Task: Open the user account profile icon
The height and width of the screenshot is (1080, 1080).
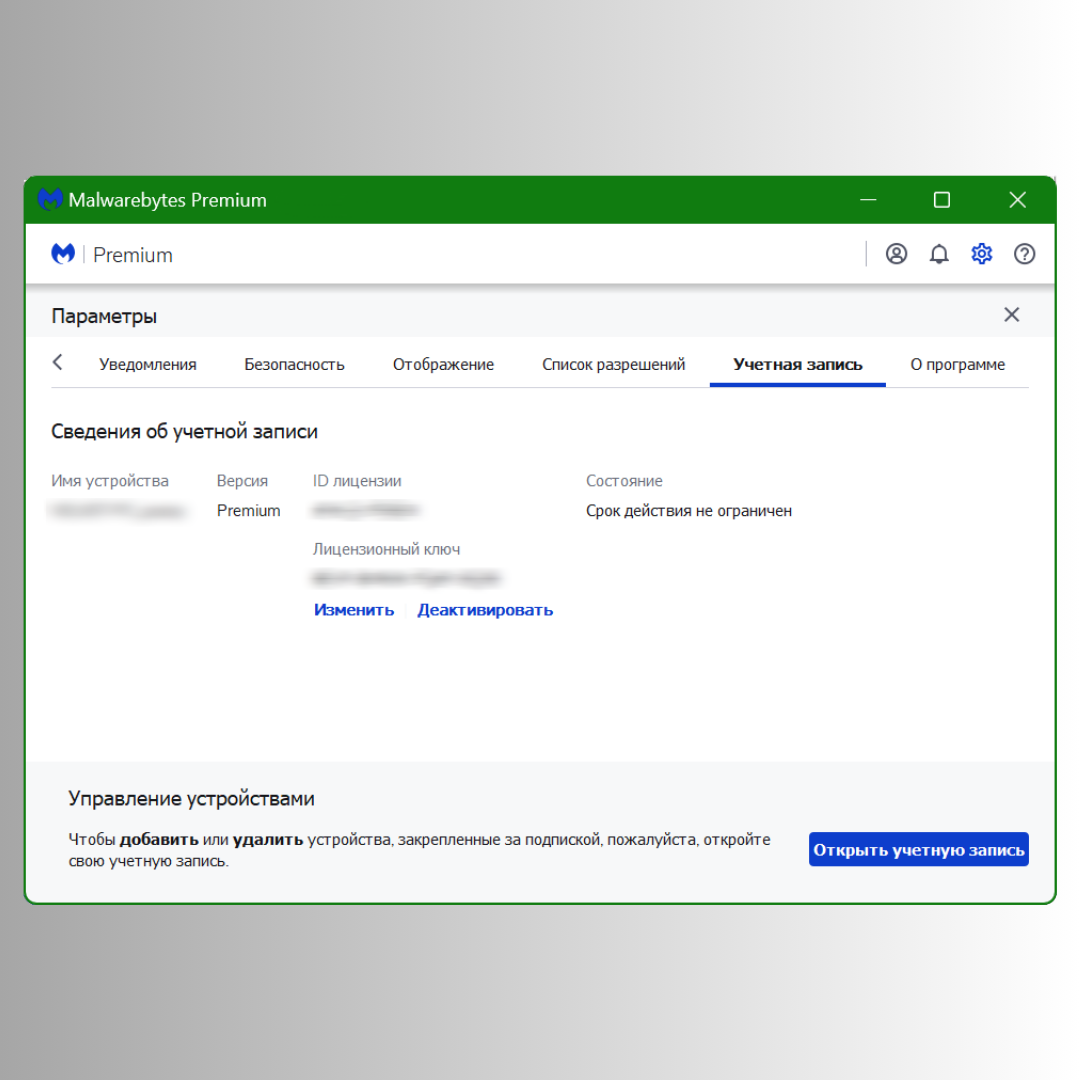Action: click(x=895, y=254)
